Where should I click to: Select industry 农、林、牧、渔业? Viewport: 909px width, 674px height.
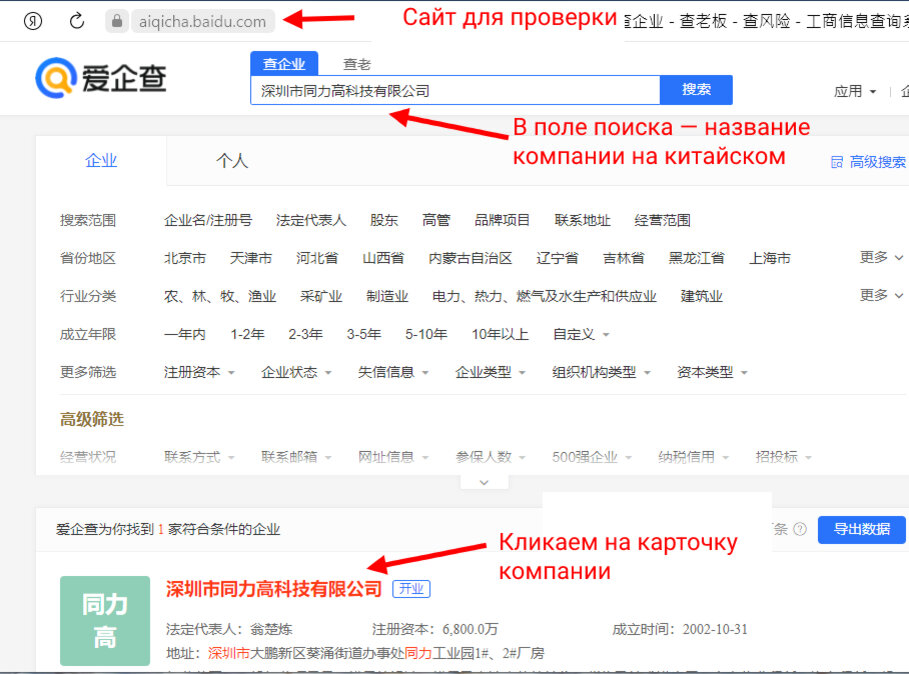tap(220, 296)
